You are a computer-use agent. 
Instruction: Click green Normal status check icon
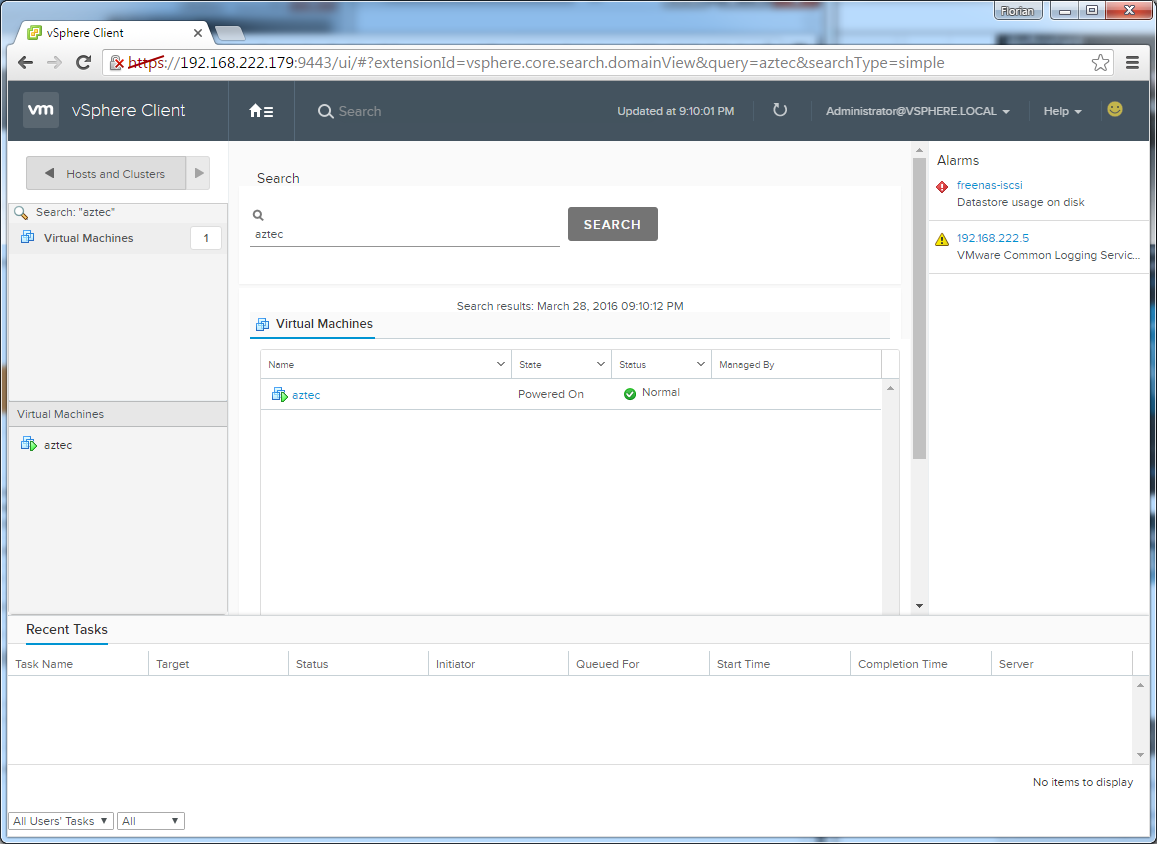point(629,394)
